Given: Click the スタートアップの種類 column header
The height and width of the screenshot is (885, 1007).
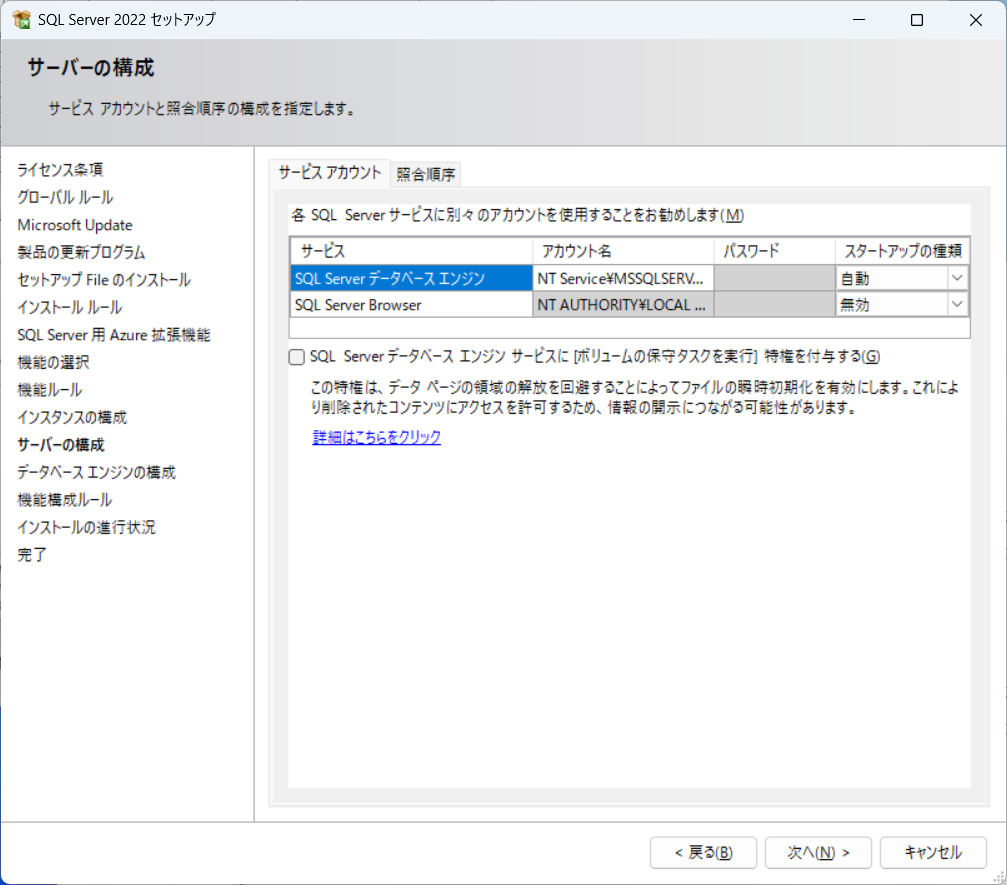Looking at the screenshot, I should coord(902,250).
